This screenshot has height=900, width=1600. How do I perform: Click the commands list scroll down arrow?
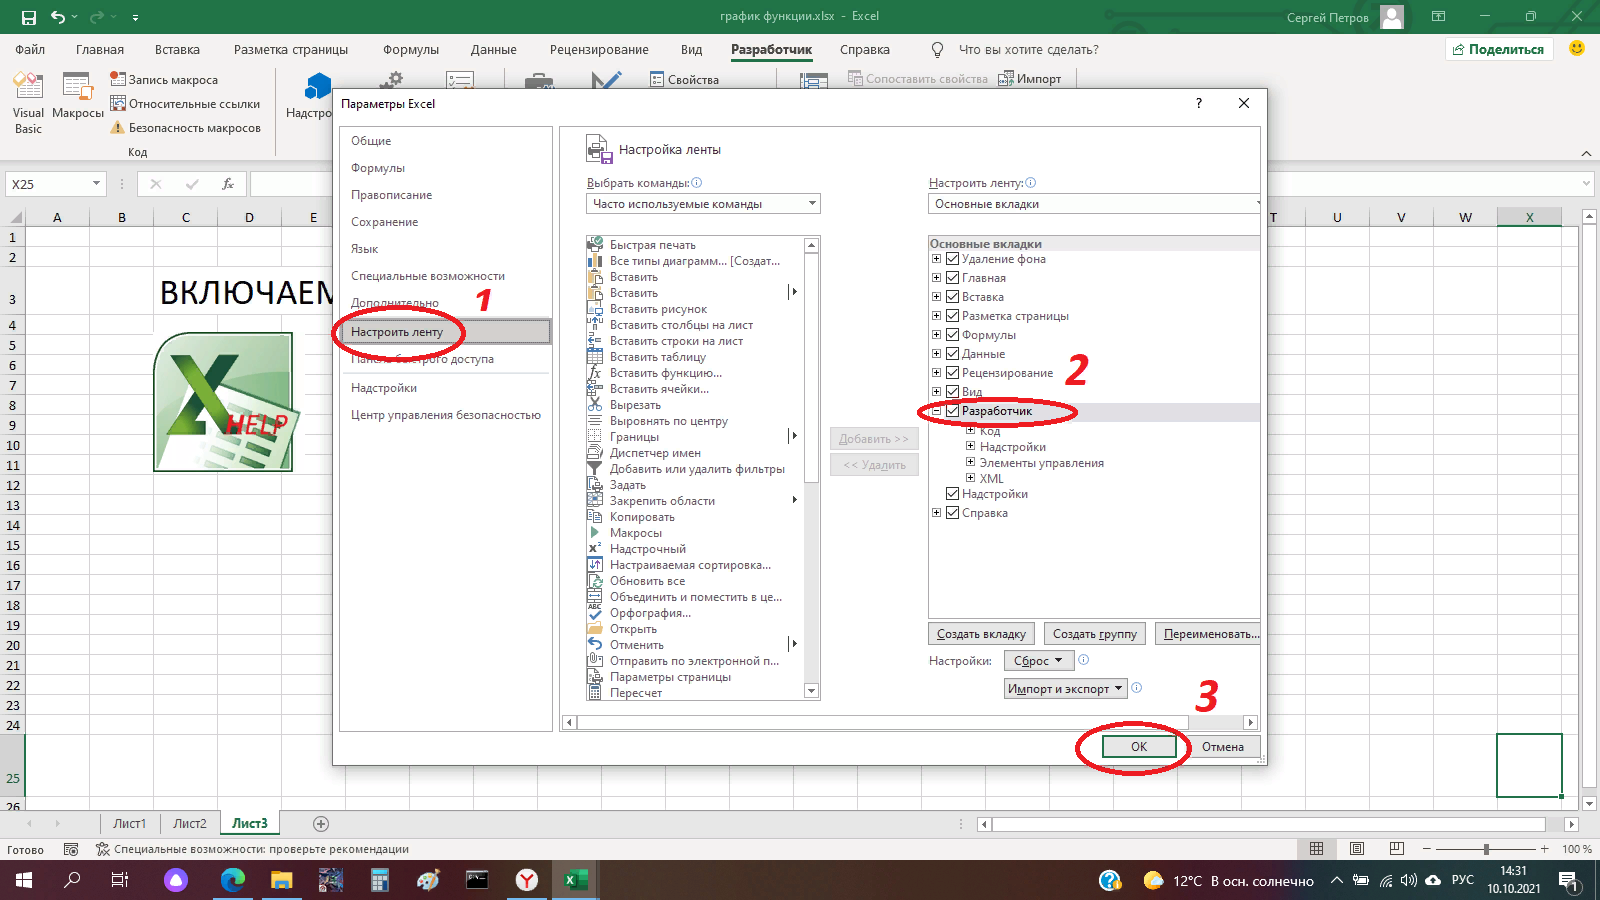click(812, 691)
